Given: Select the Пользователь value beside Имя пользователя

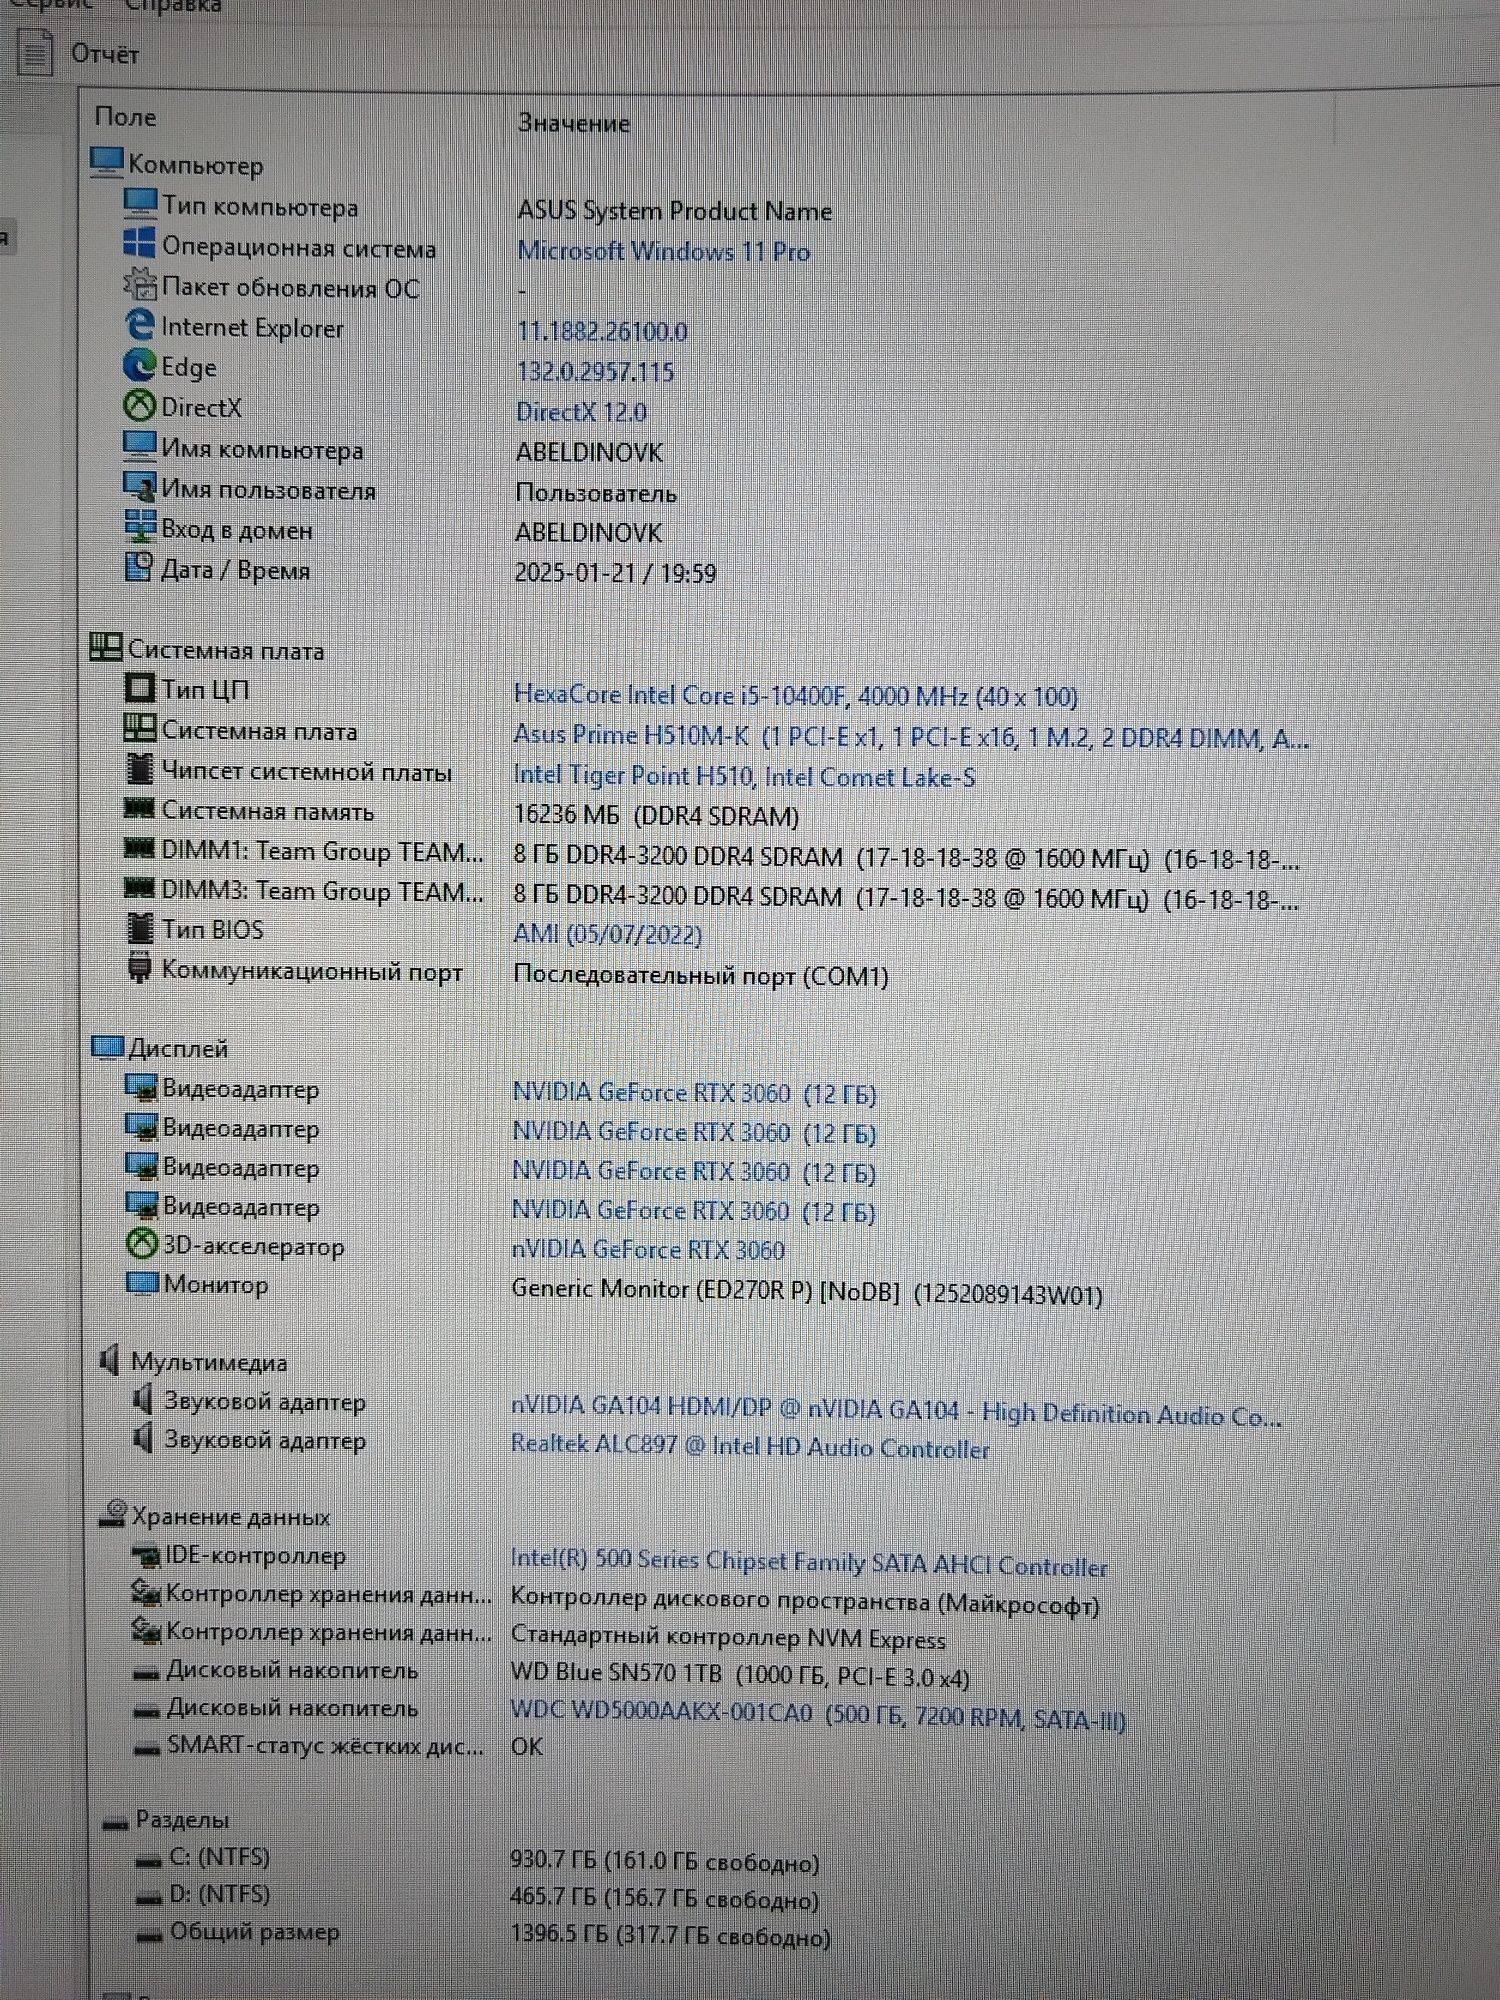Looking at the screenshot, I should (596, 492).
